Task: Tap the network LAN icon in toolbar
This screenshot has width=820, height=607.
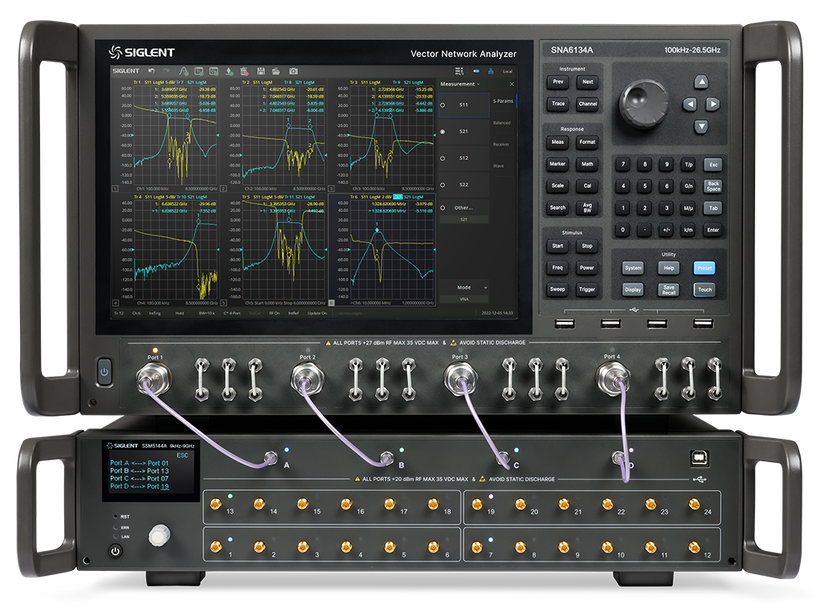Action: point(491,71)
